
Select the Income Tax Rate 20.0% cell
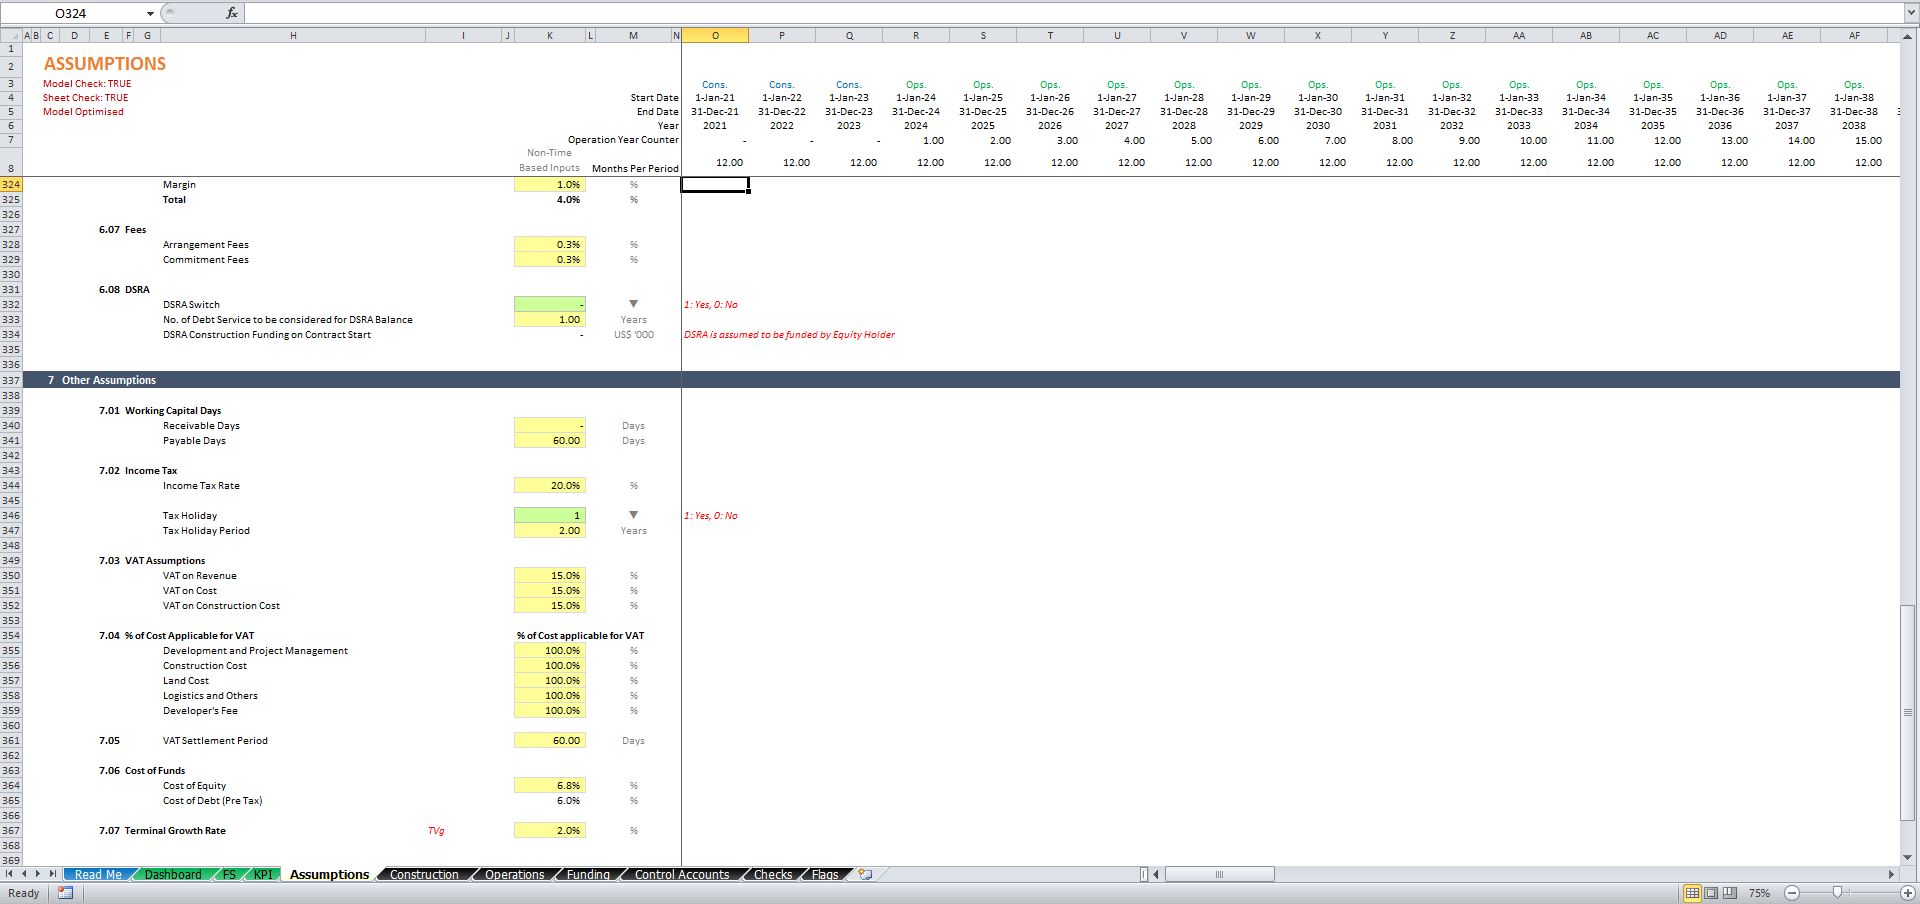(x=549, y=485)
